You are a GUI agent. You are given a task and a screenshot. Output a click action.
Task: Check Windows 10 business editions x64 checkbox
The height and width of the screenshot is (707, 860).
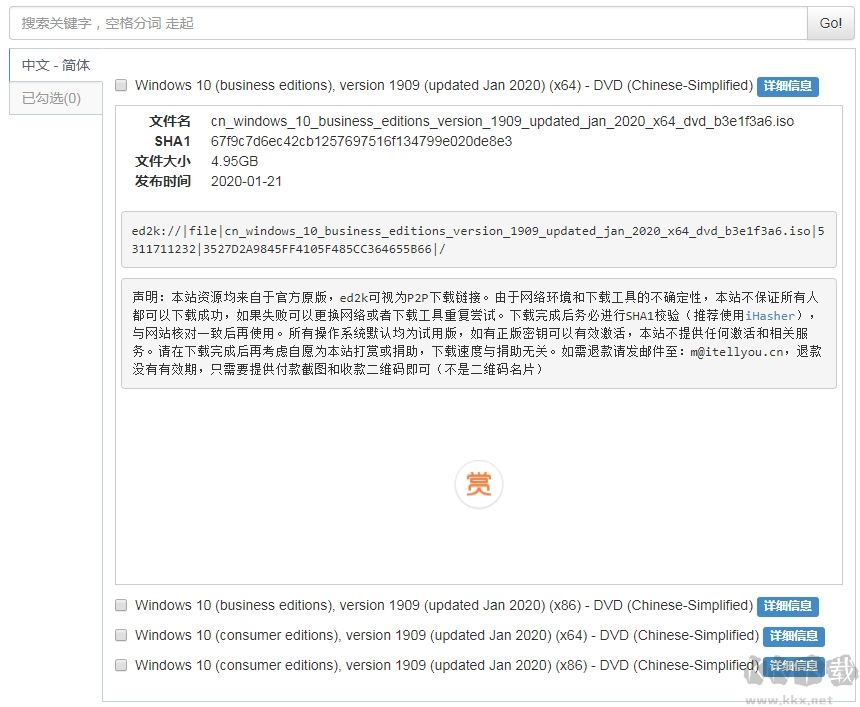point(121,85)
